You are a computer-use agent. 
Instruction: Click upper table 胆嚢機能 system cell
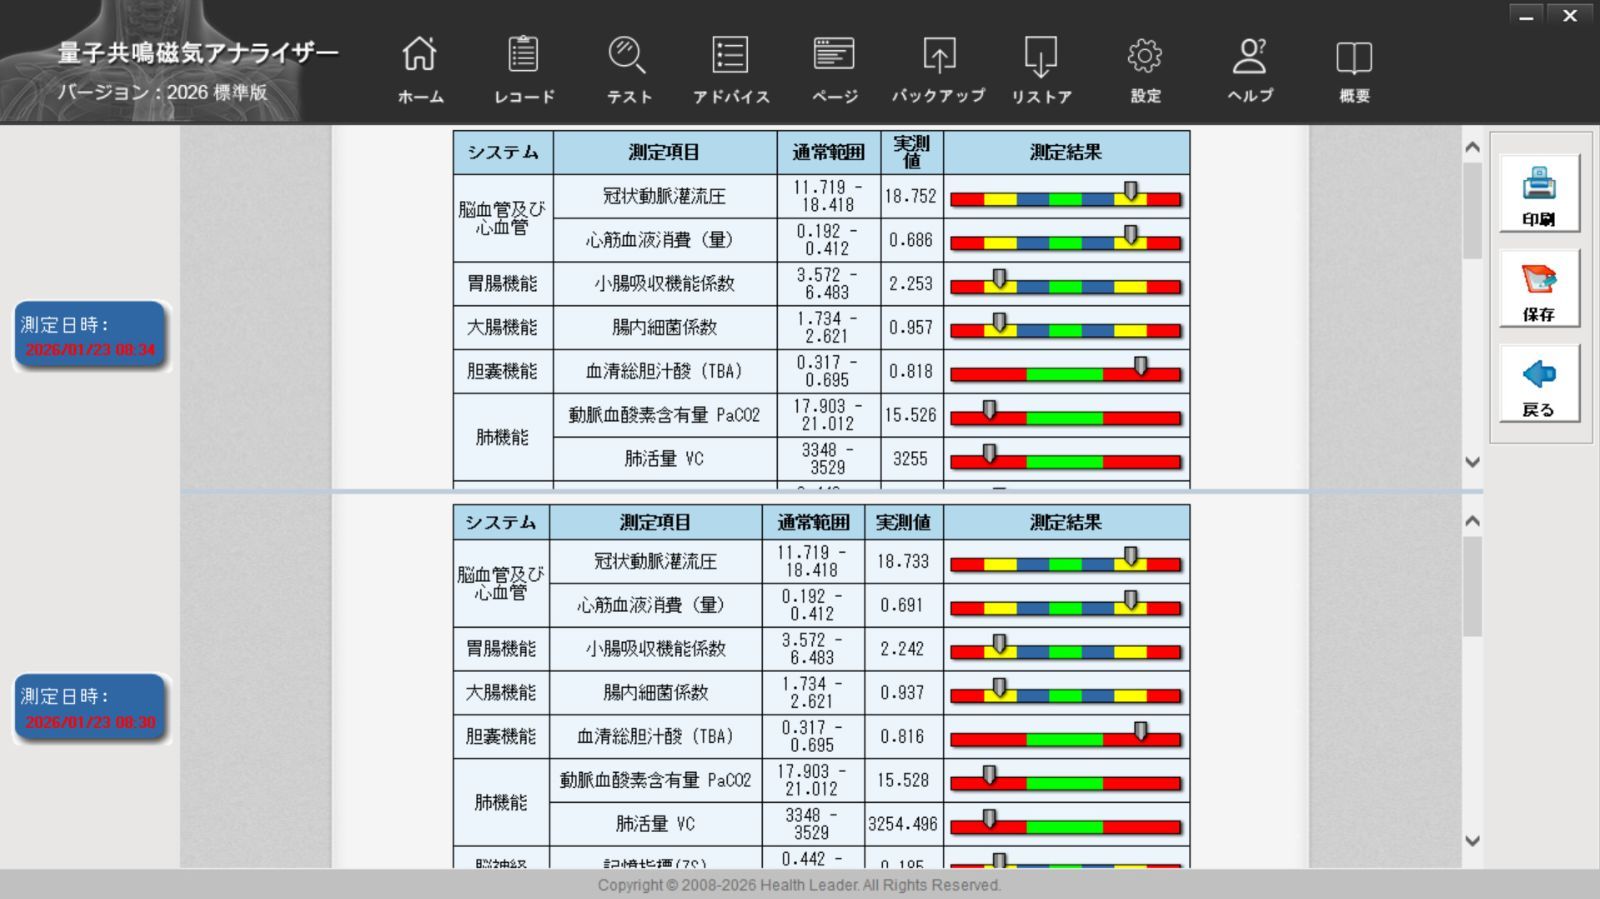pyautogui.click(x=503, y=372)
